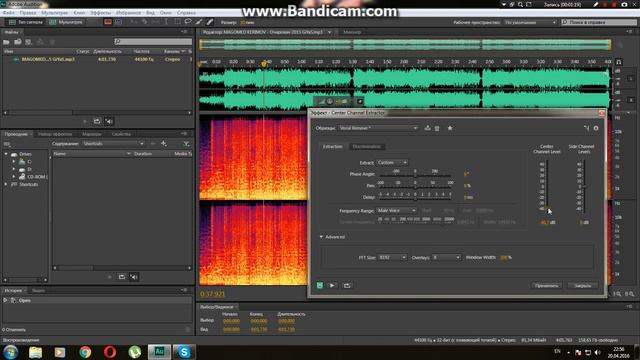640x360 pixels.
Task: Switch to Markers tab
Action: pyautogui.click(x=91, y=134)
